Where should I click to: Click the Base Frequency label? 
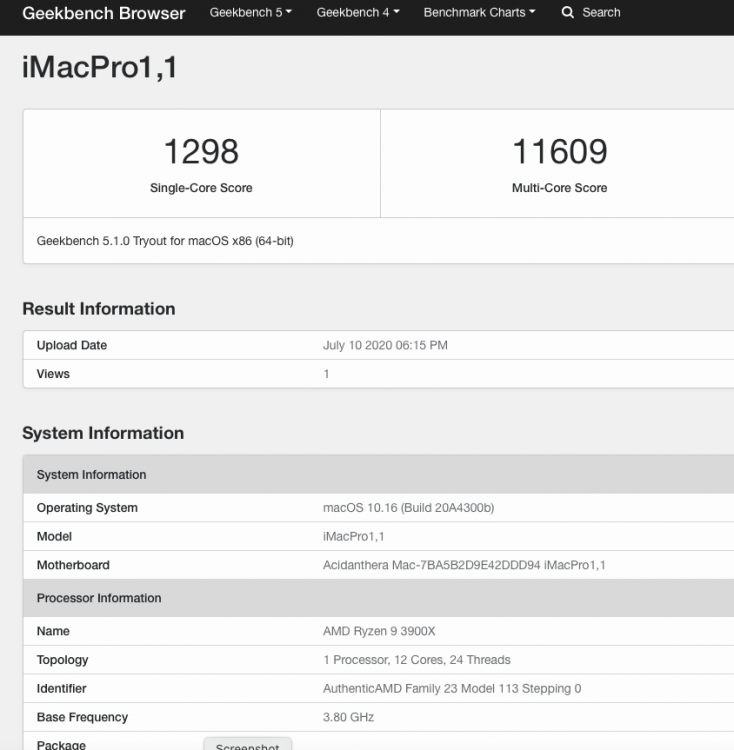82,717
